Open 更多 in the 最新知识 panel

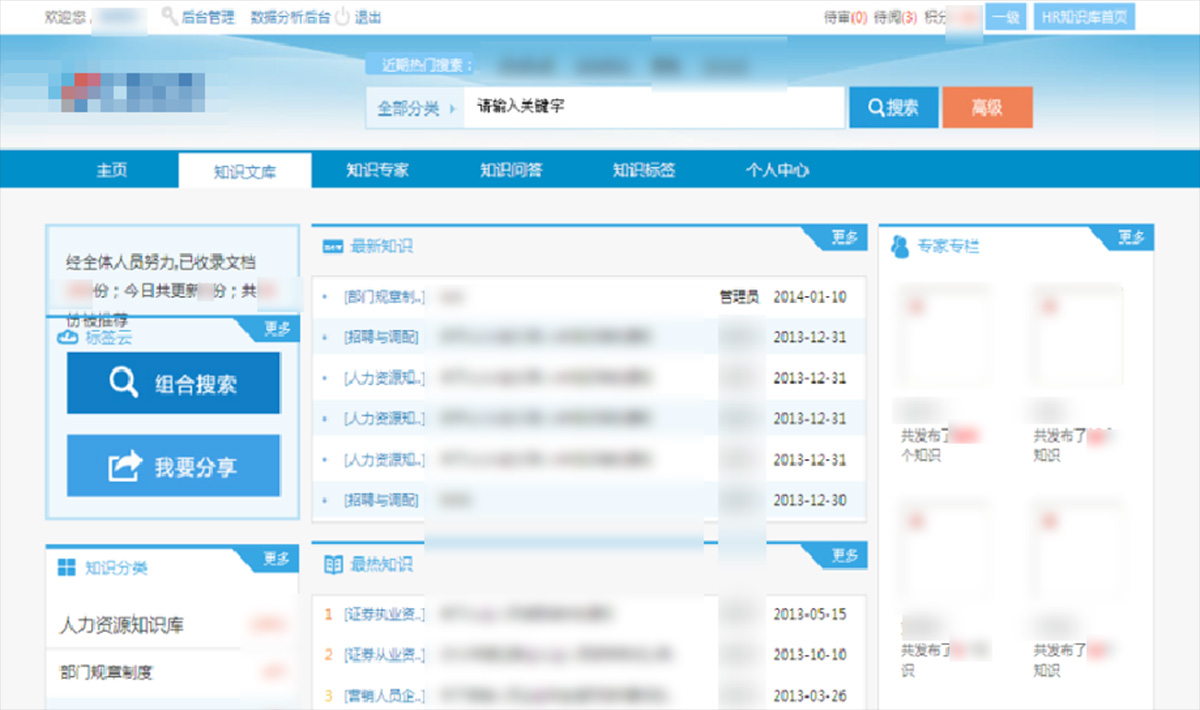click(844, 237)
